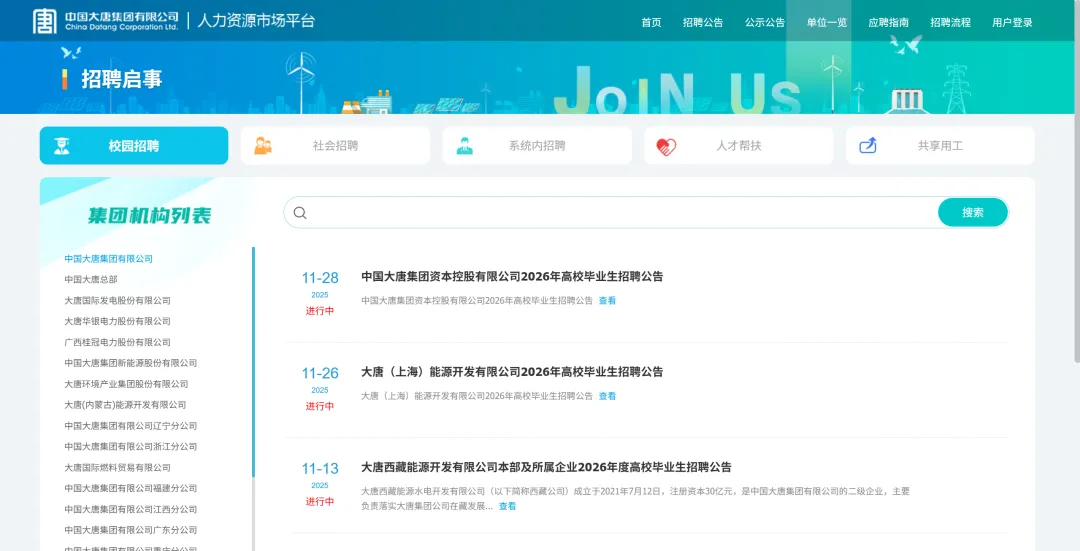The height and width of the screenshot is (551, 1080).
Task: Select 大唐国际燃料贸易有限公司 in the list
Action: pos(117,468)
